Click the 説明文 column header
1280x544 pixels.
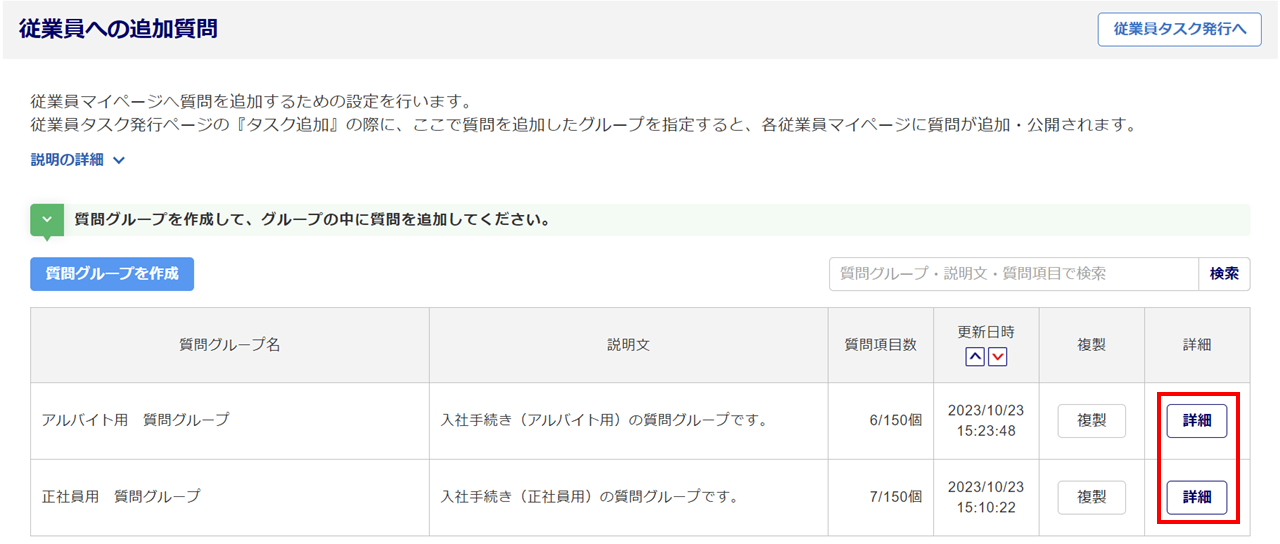pyautogui.click(x=628, y=345)
